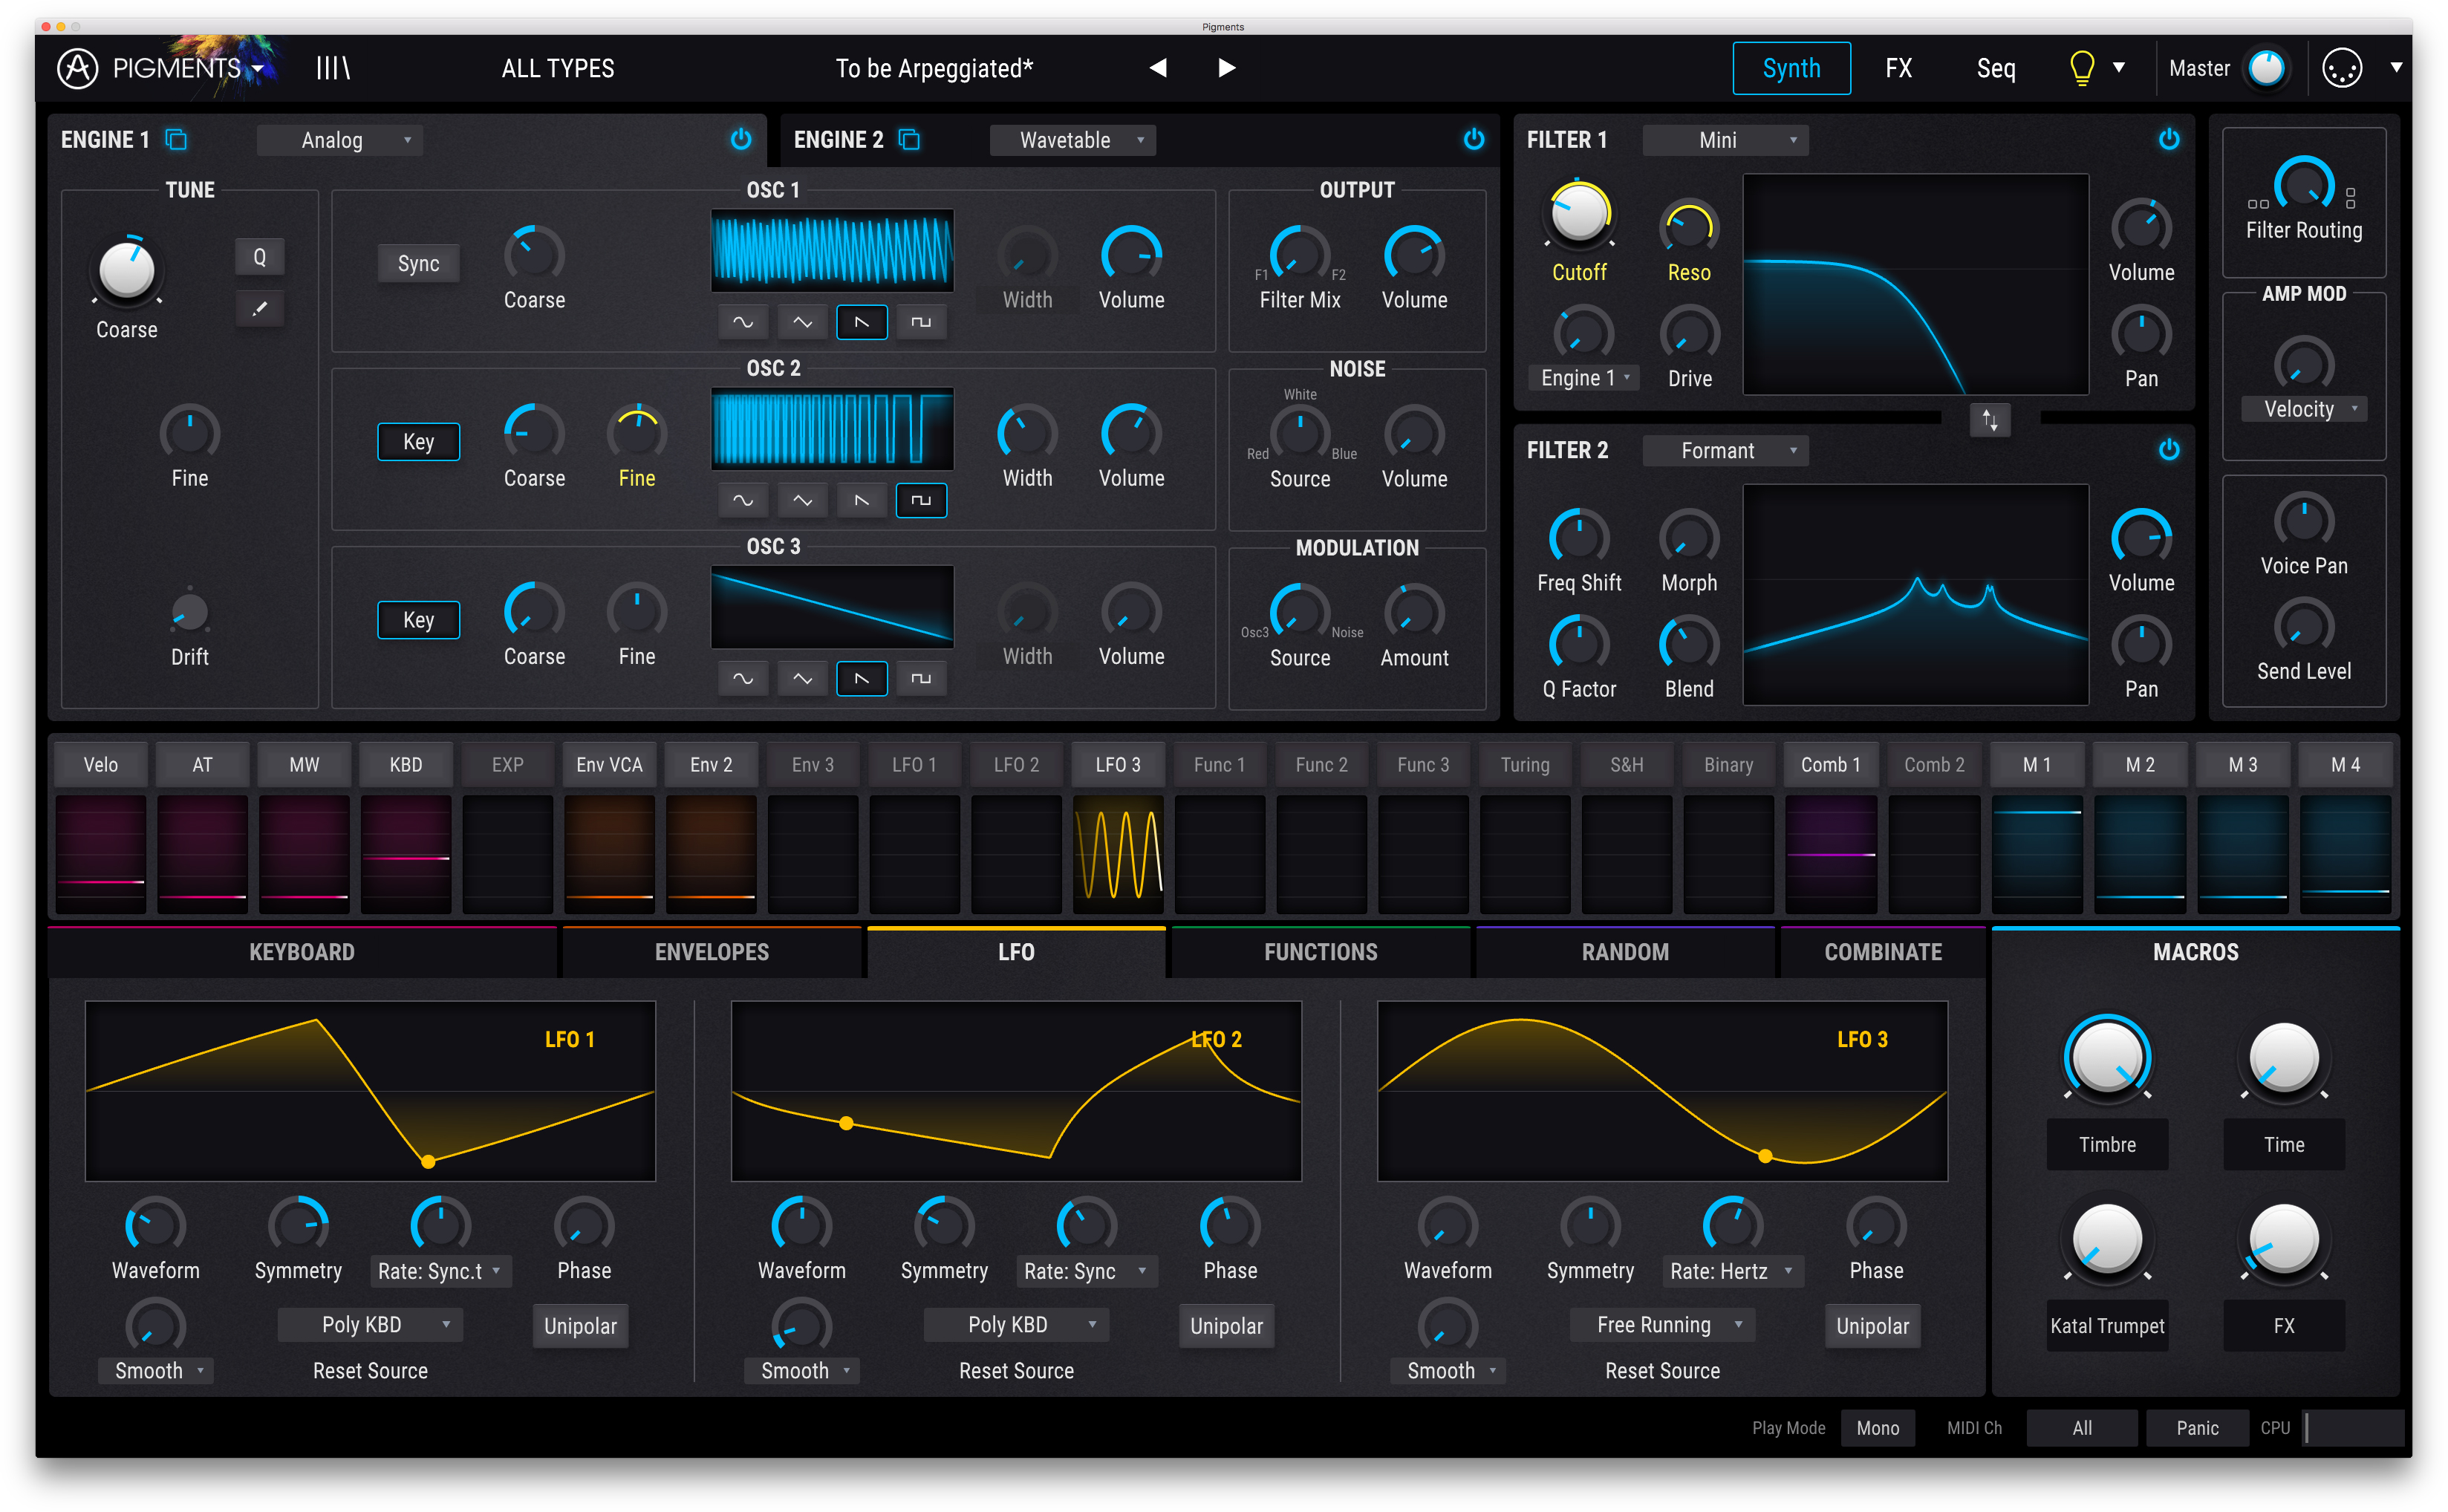Image resolution: width=2448 pixels, height=1512 pixels.
Task: Open the Engine 1 Analog type dropdown
Action: pyautogui.click(x=340, y=140)
